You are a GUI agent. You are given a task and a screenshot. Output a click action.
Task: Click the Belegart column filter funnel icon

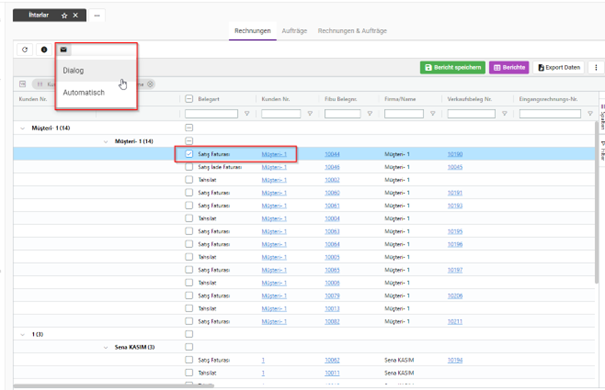[x=247, y=113]
